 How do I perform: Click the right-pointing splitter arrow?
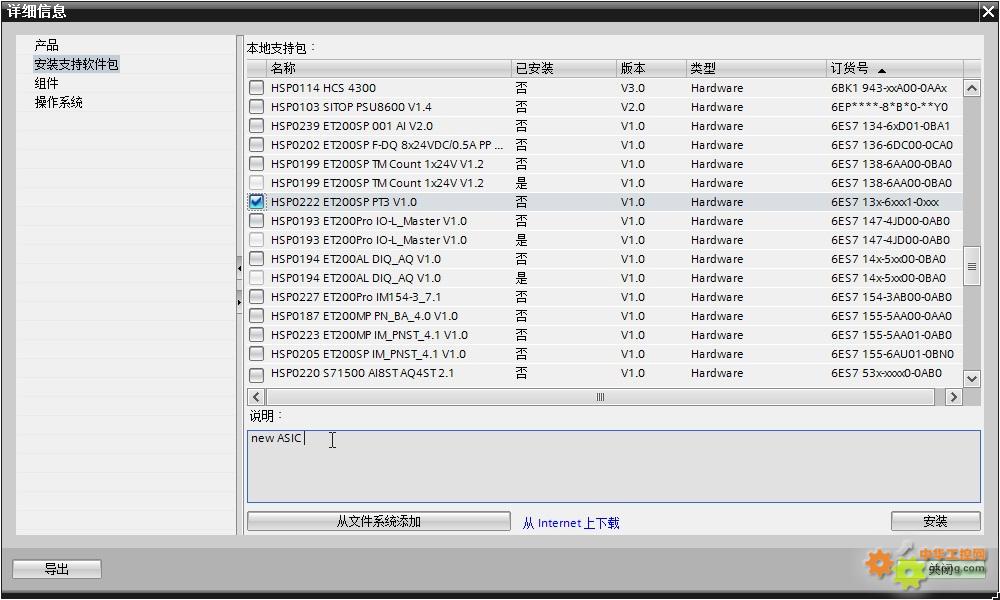(x=239, y=302)
